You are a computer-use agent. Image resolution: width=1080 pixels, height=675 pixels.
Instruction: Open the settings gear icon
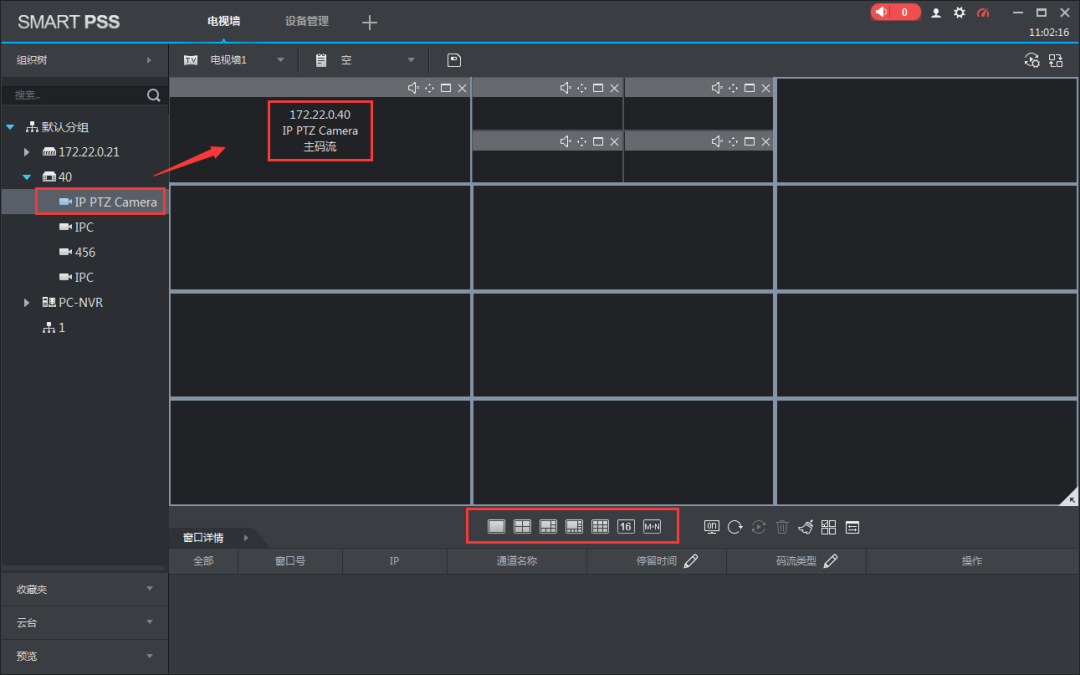(x=959, y=12)
